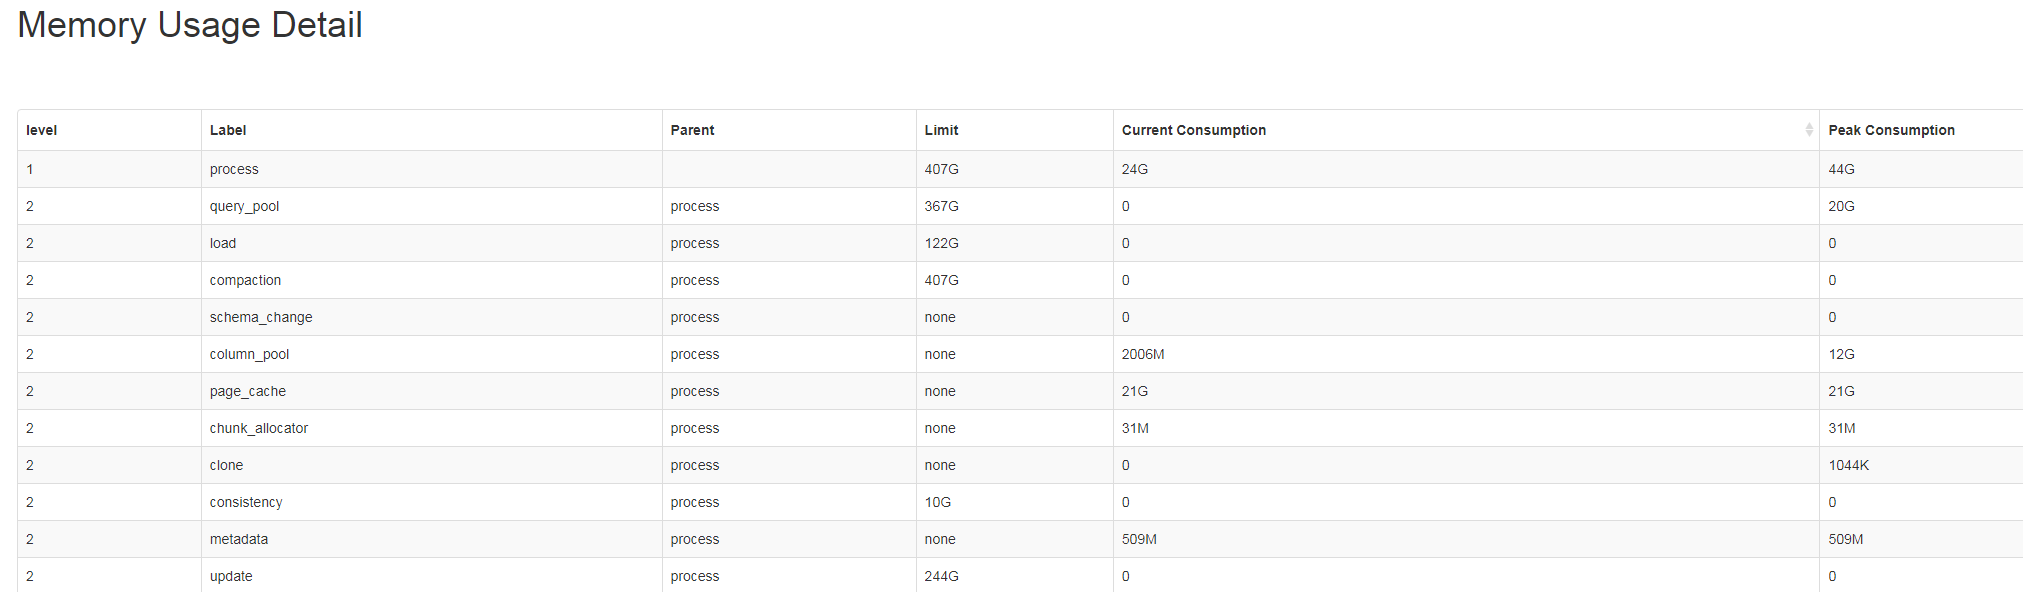Sort table by the level column header
The height and width of the screenshot is (592, 2023).
tap(41, 130)
